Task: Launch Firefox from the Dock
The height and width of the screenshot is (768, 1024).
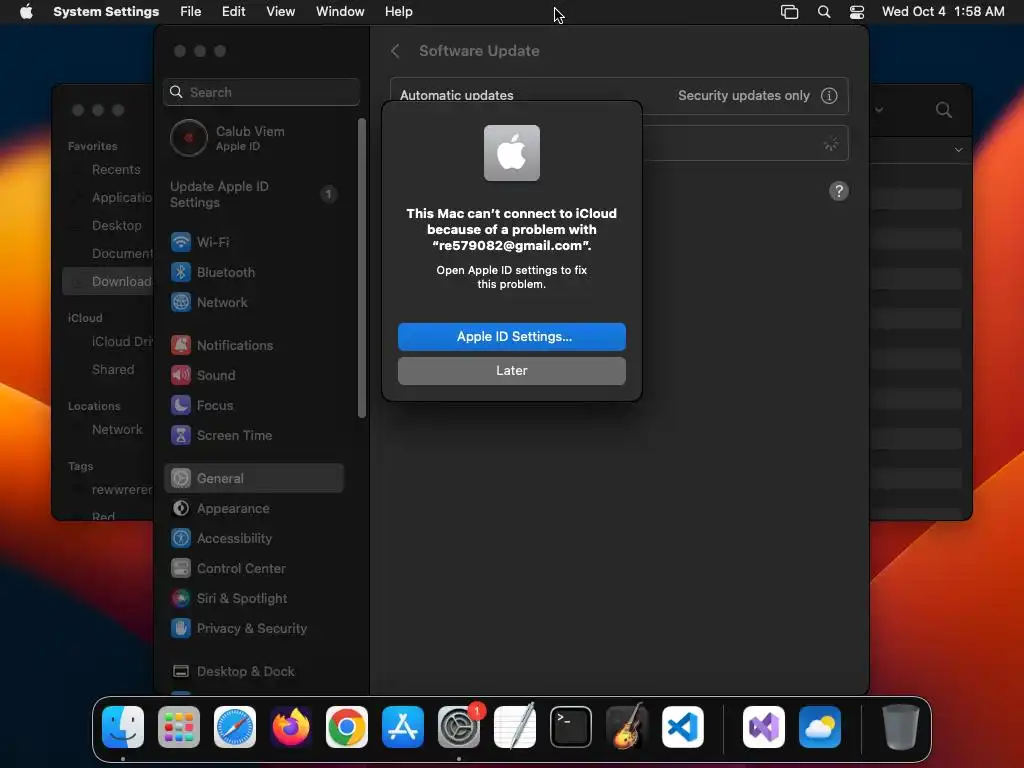Action: 291,726
